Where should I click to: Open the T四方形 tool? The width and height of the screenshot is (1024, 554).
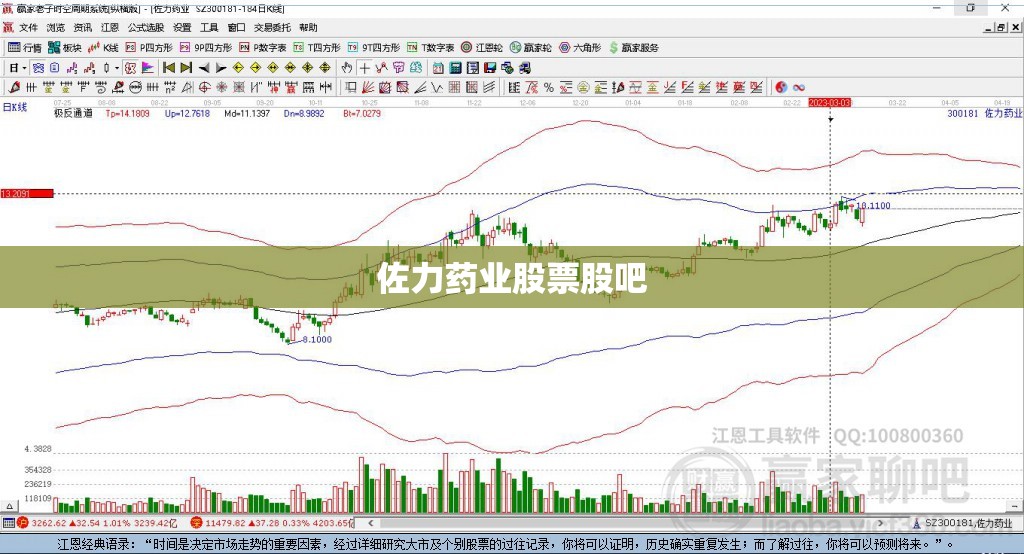(x=317, y=48)
